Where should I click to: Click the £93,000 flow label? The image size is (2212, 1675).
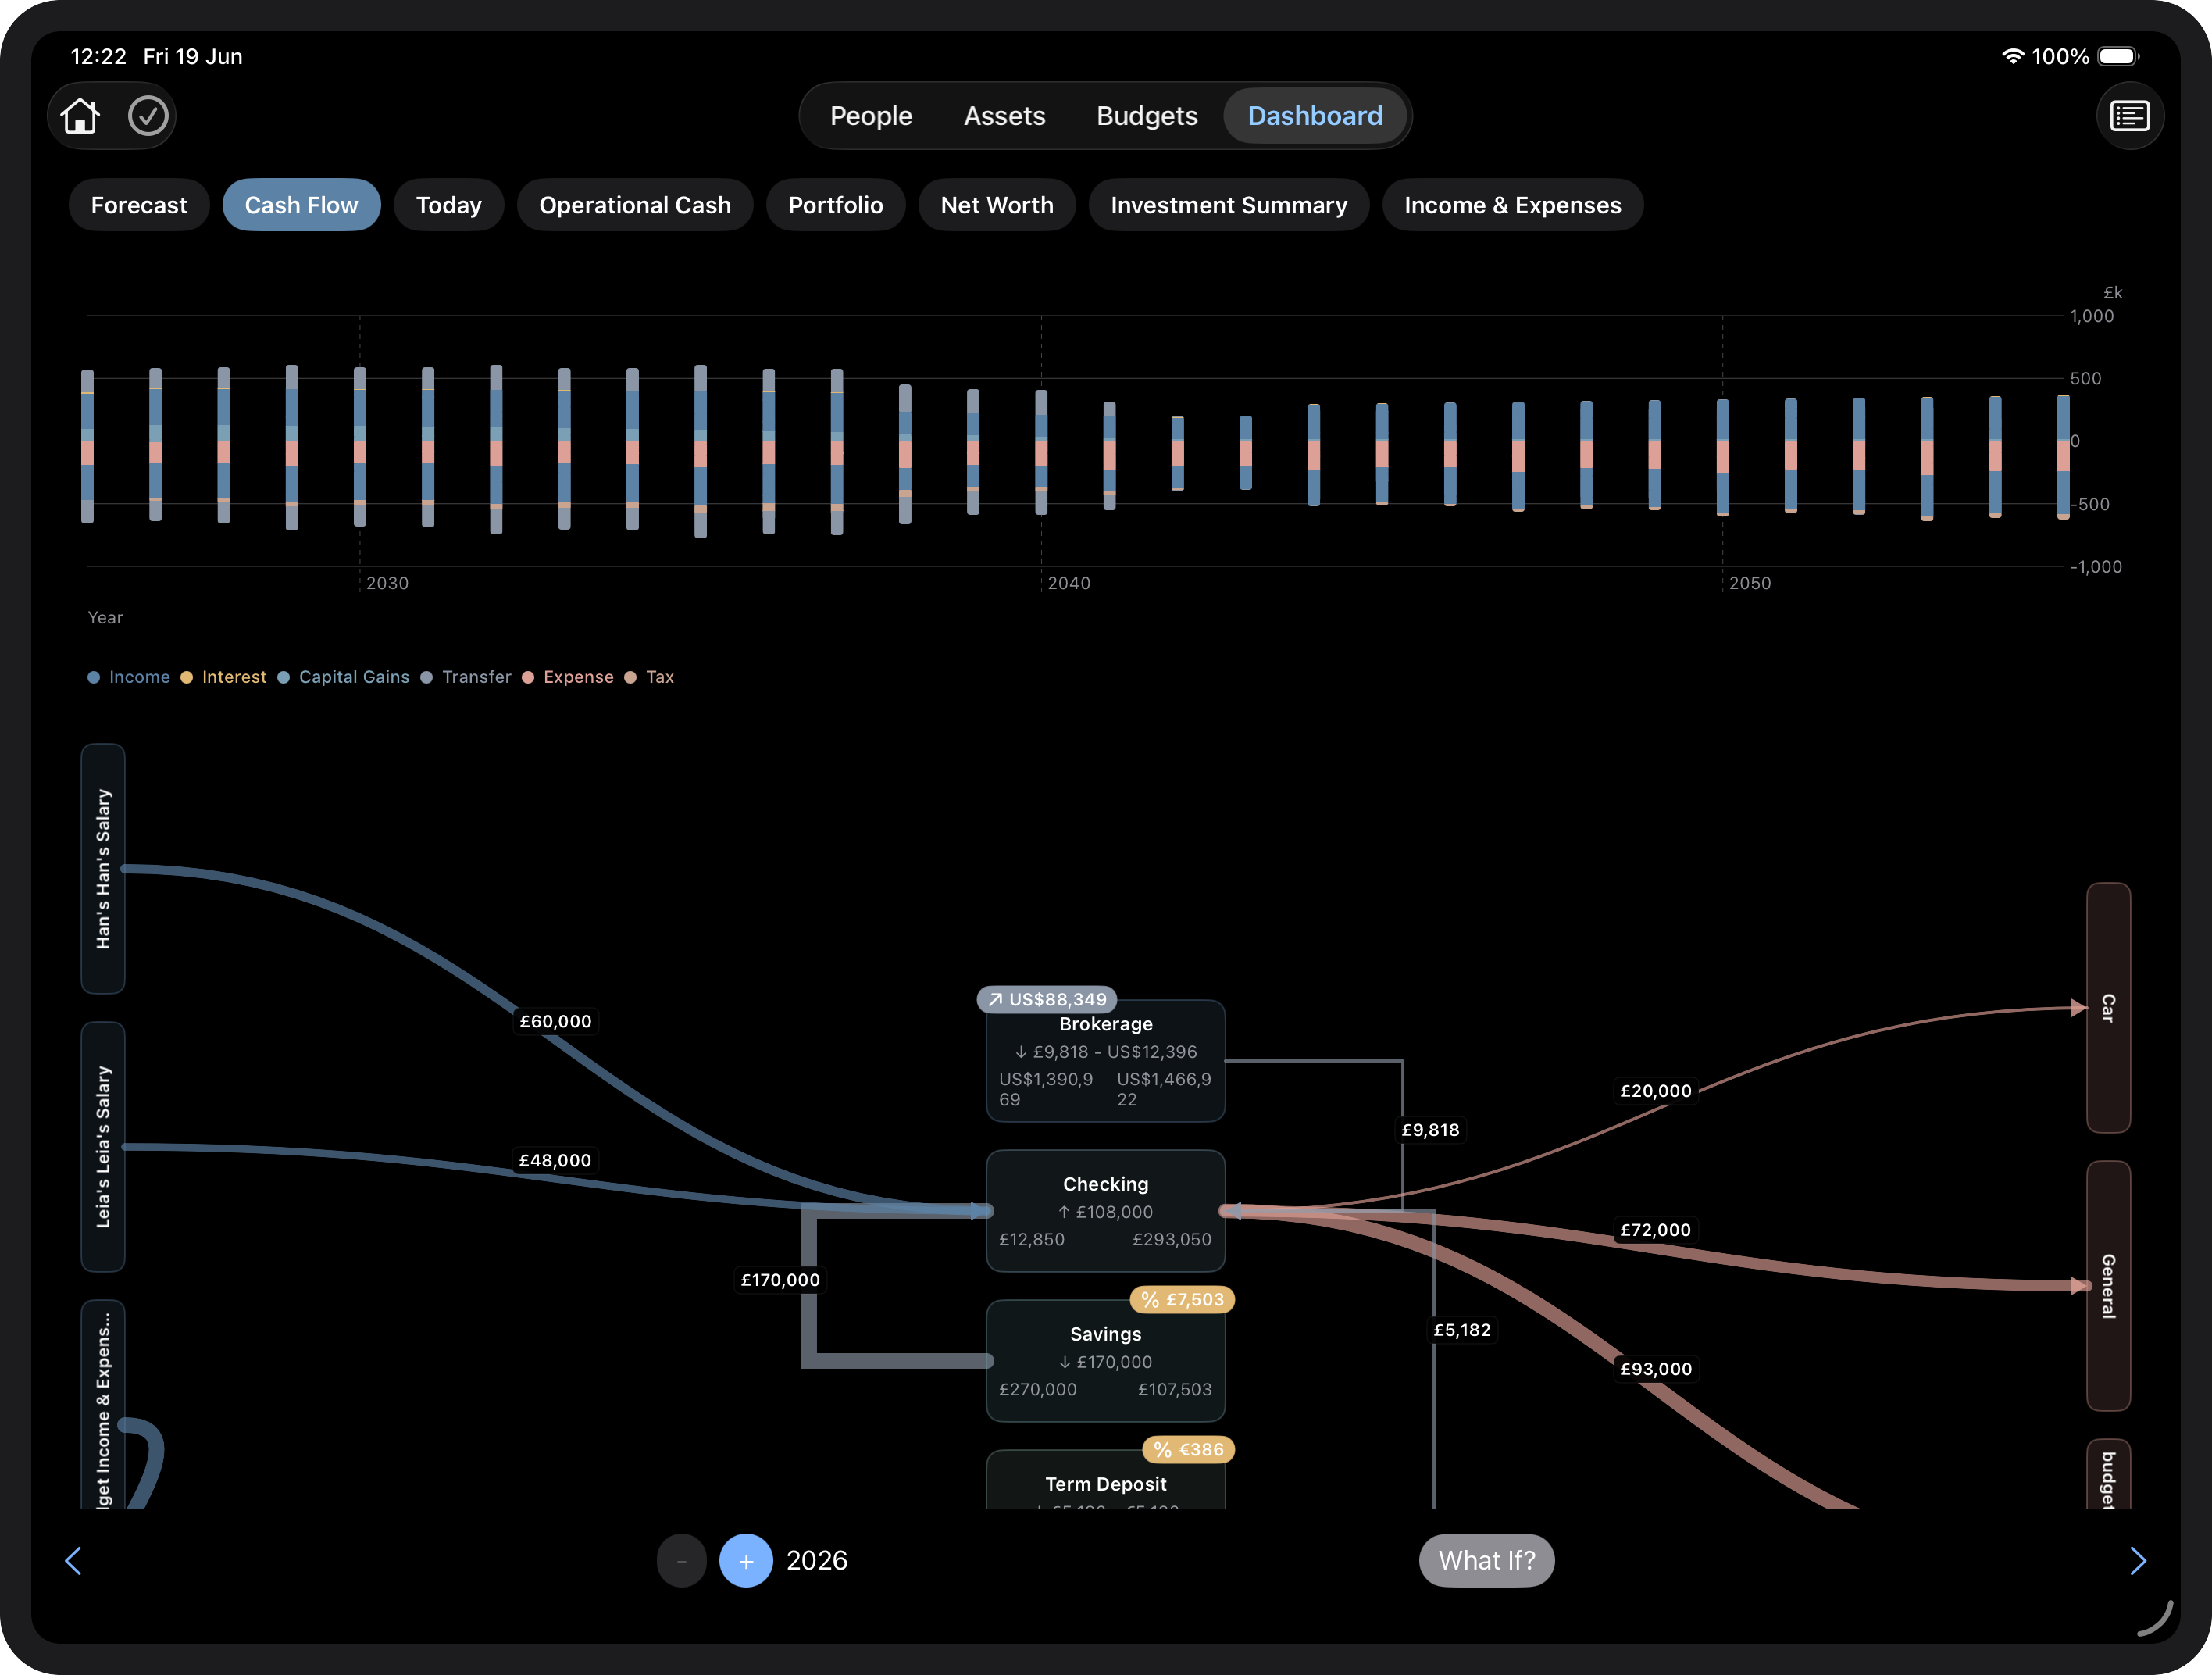pyautogui.click(x=1656, y=1369)
